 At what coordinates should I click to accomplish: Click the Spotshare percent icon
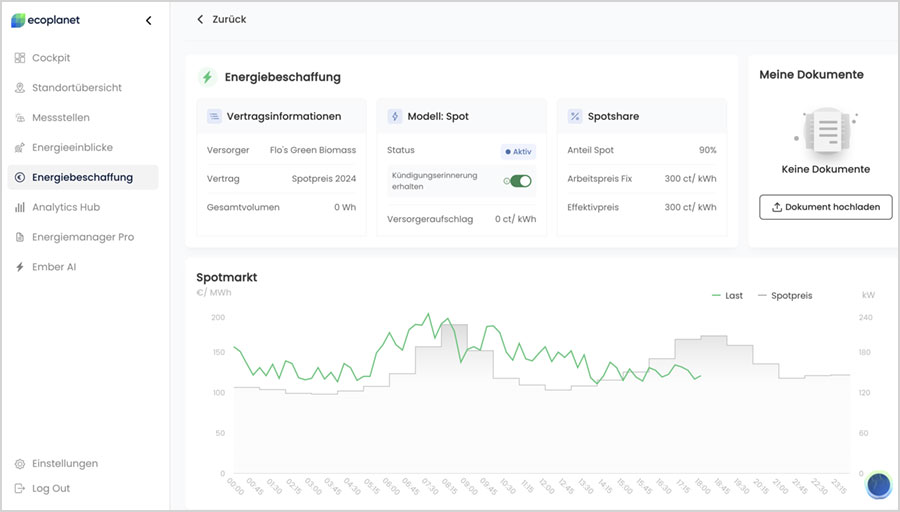[575, 117]
